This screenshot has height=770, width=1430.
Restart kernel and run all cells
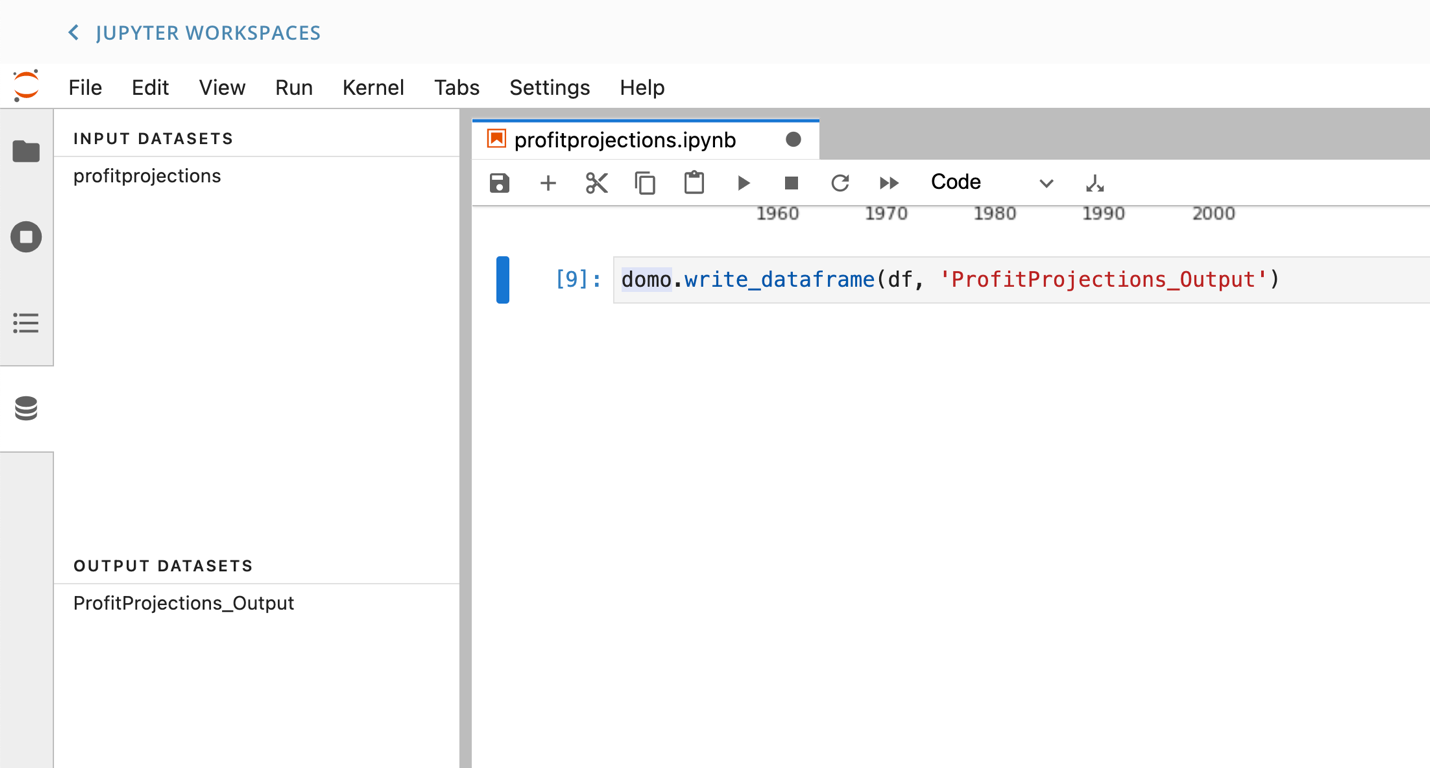pyautogui.click(x=889, y=183)
